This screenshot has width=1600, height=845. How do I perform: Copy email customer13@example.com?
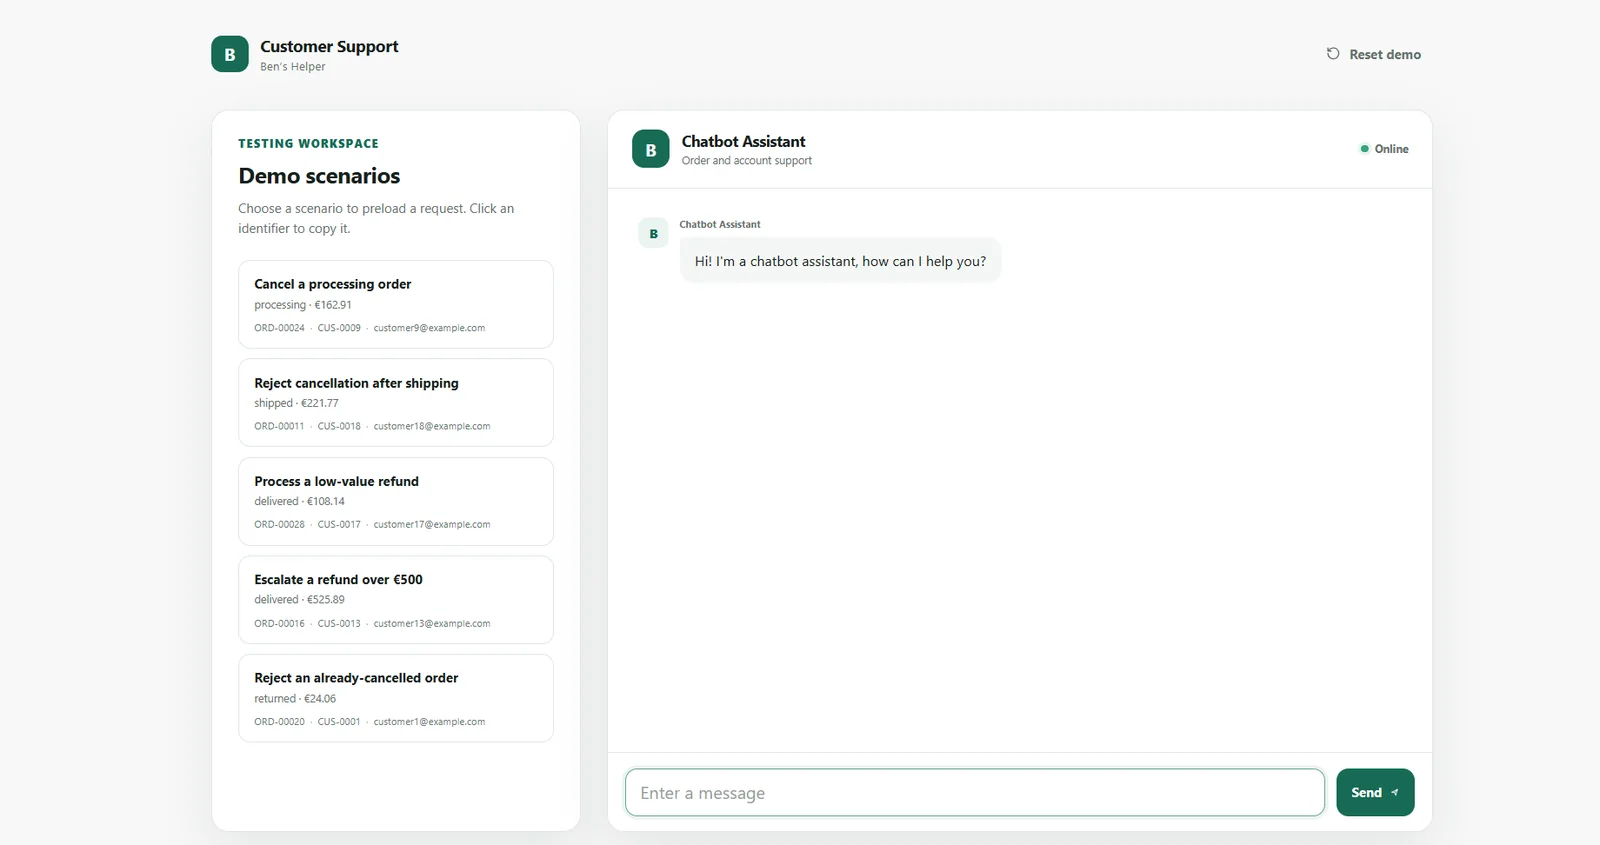(432, 623)
